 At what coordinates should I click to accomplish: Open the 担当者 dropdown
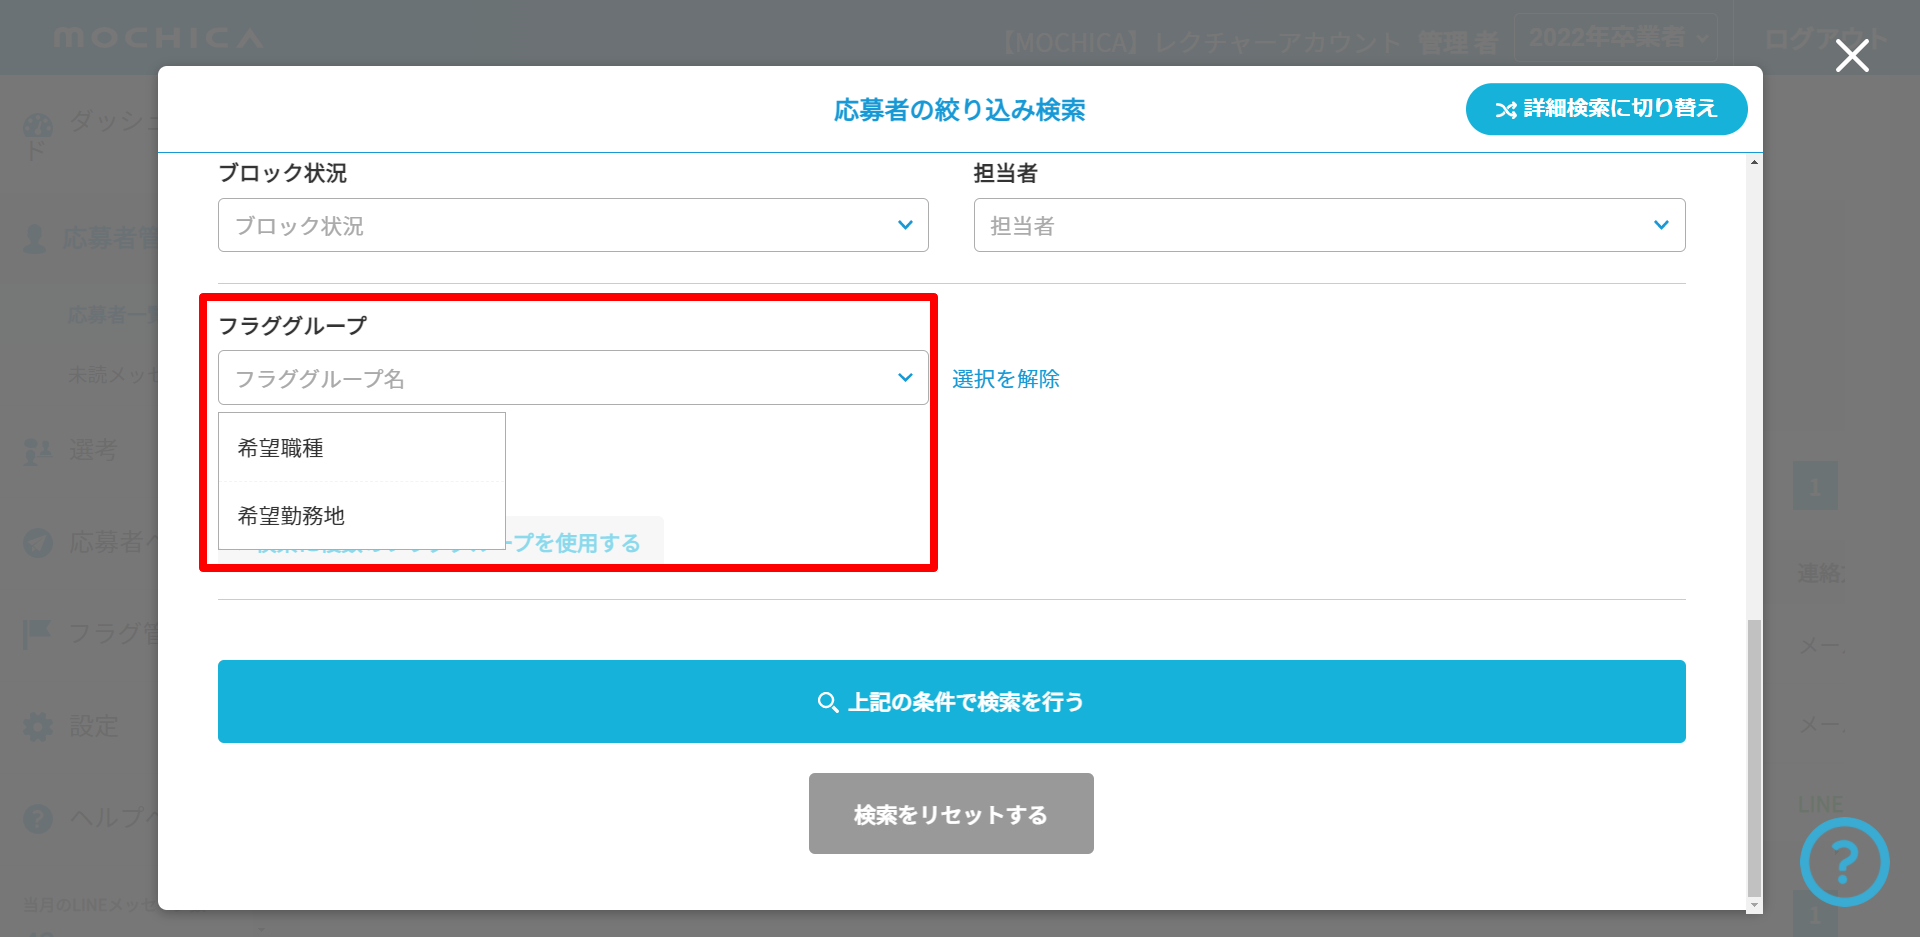point(1329,225)
